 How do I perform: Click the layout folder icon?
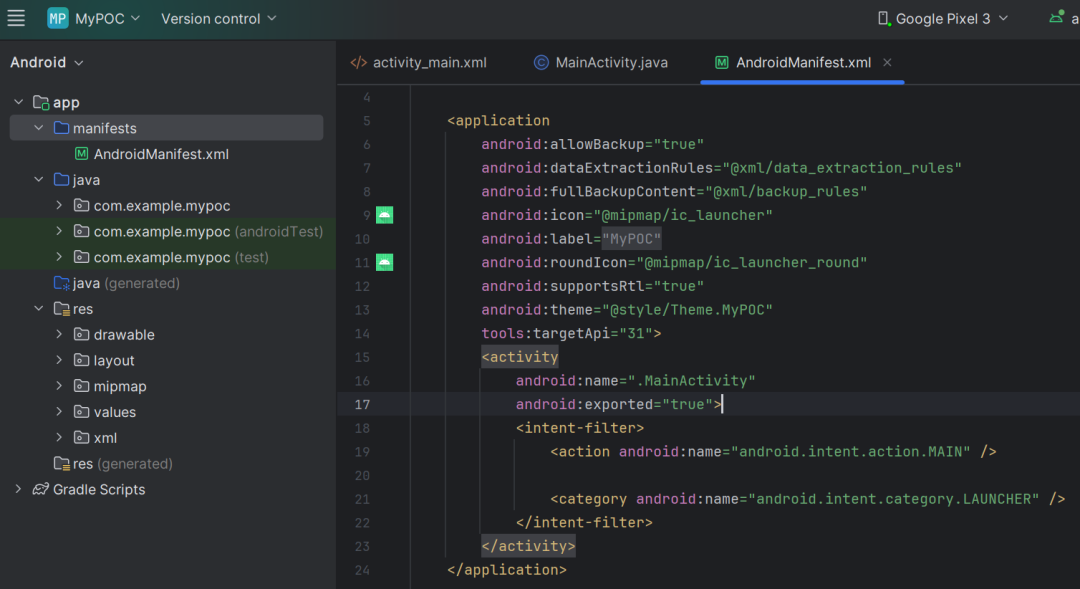[81, 360]
